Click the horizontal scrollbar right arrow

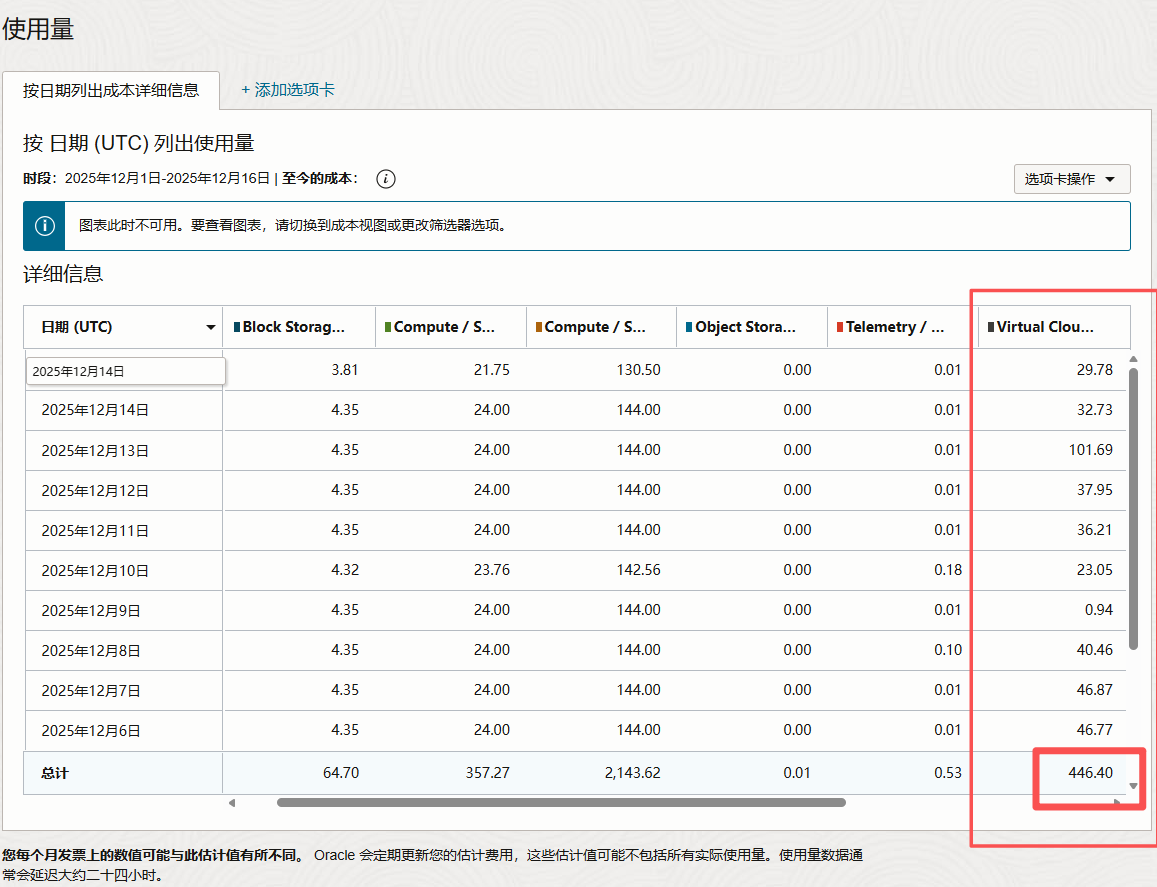click(1117, 802)
